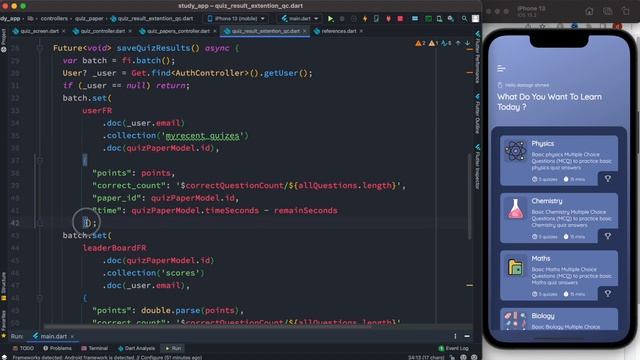The image size is (640, 360).
Task: Click the Physics atom image
Action: [516, 151]
